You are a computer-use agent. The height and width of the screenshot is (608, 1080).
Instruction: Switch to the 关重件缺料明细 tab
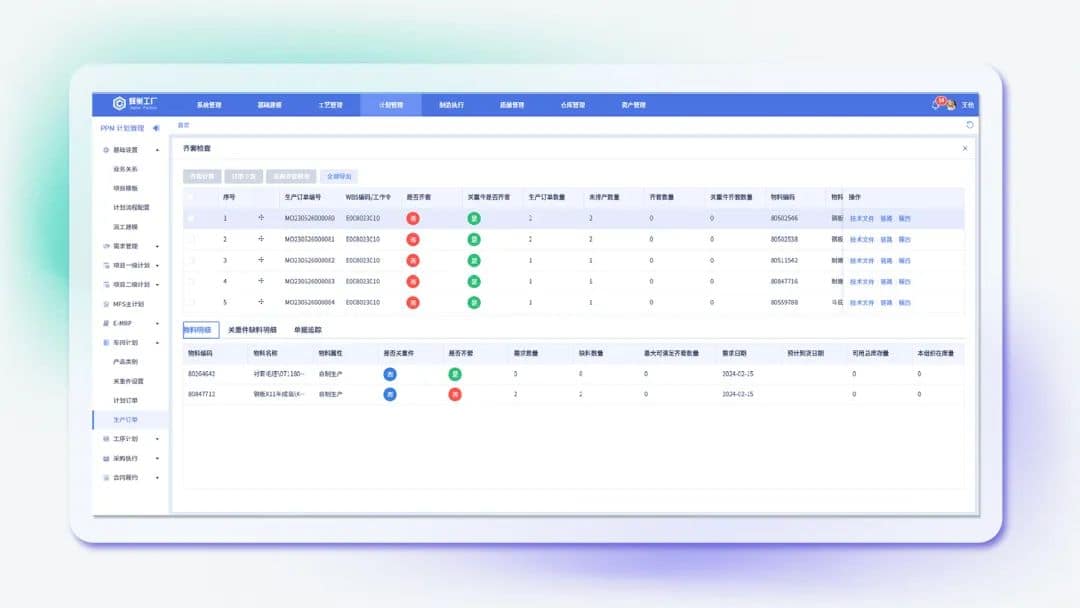252,330
